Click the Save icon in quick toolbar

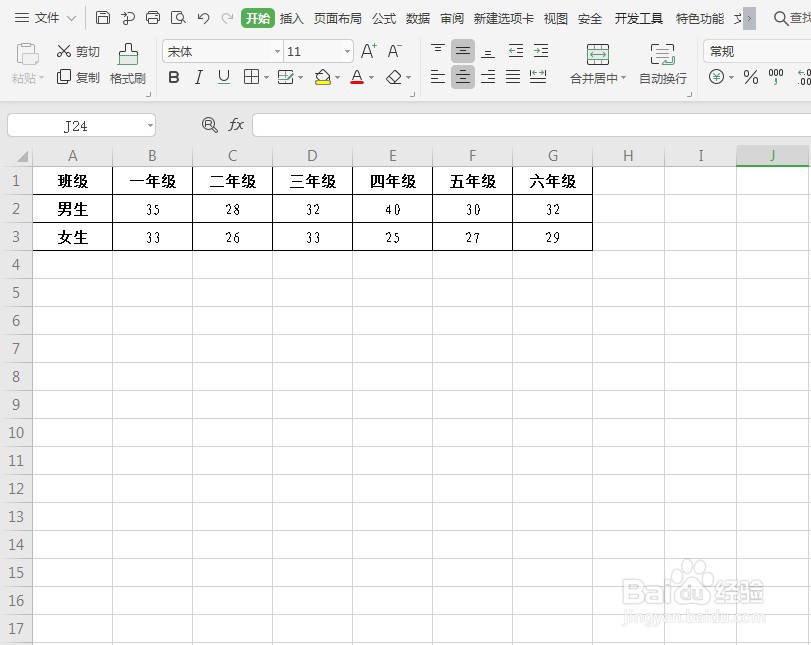pyautogui.click(x=103, y=18)
